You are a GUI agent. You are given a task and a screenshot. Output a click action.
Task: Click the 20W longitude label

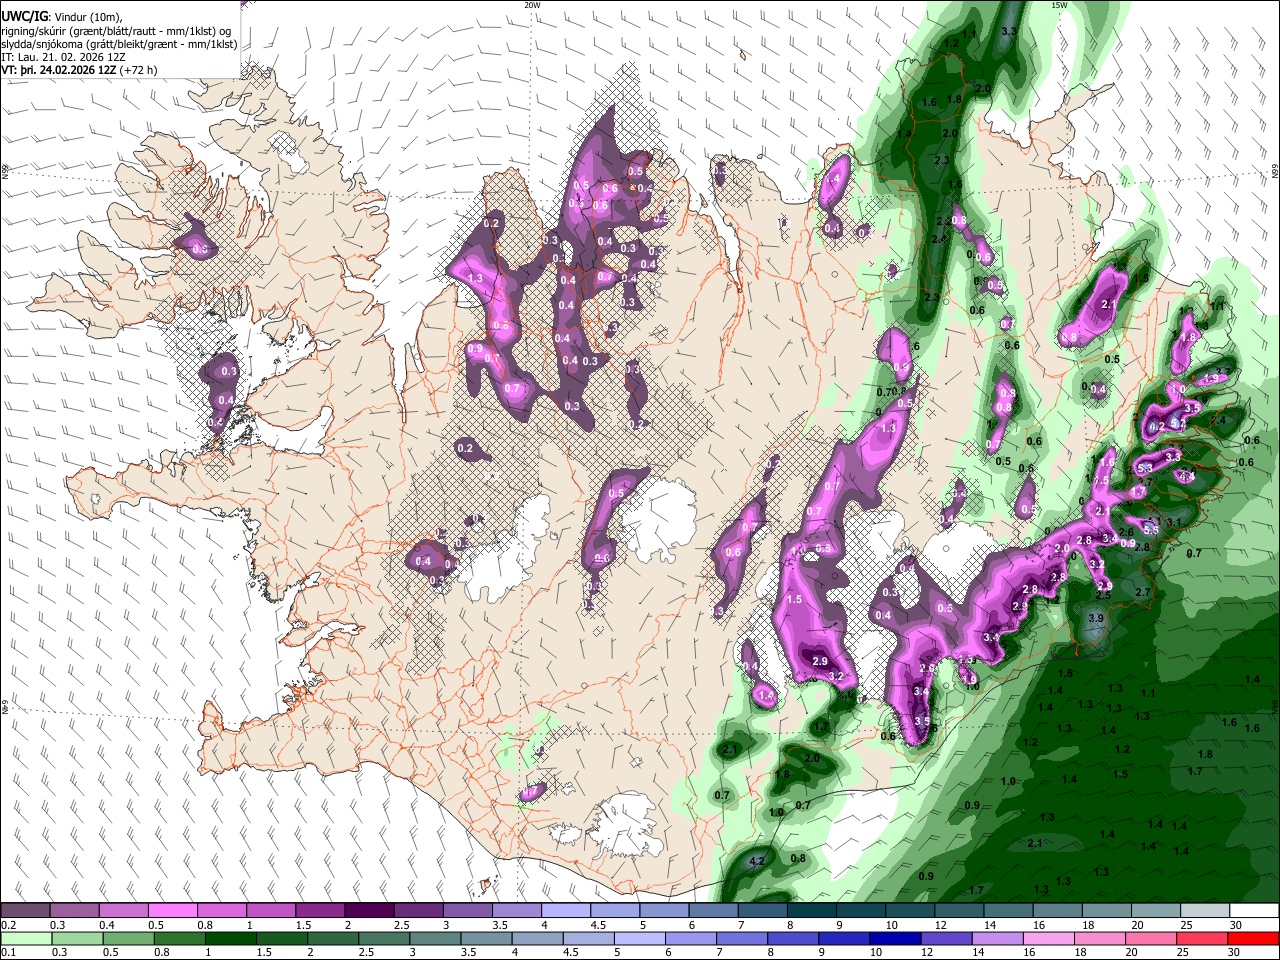coord(532,5)
